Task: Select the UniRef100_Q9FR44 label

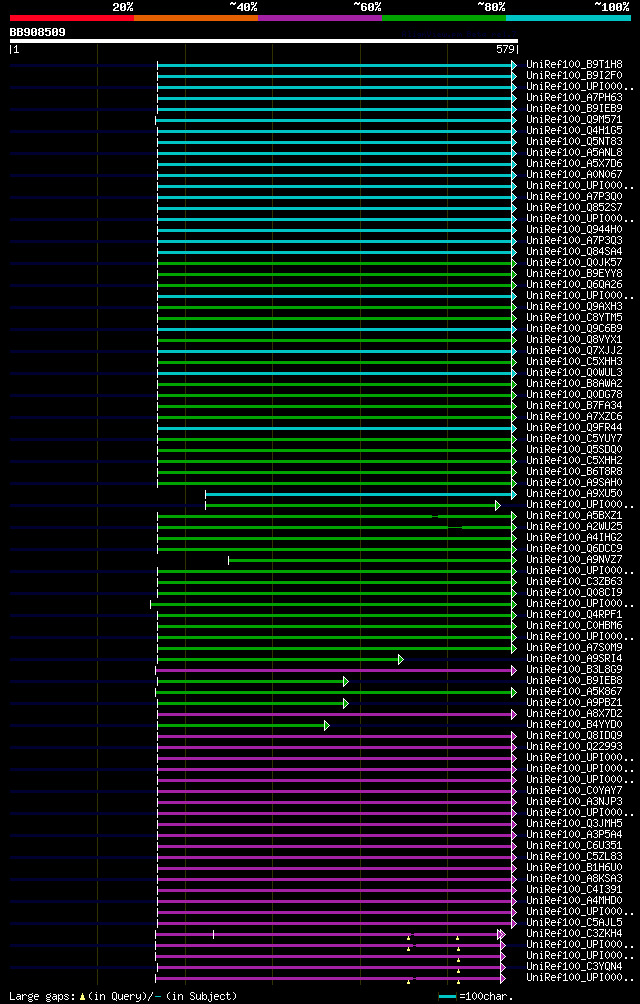Action: point(574,427)
